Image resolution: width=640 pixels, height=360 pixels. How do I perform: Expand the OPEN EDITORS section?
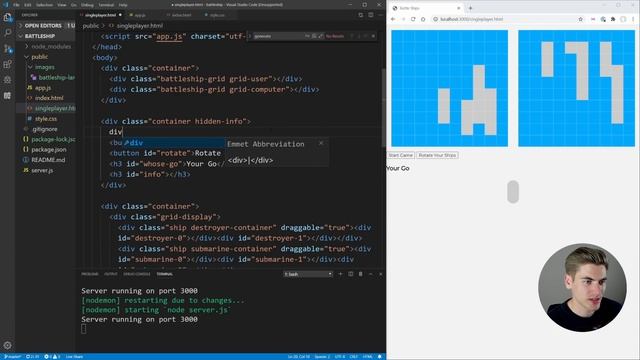coord(46,25)
